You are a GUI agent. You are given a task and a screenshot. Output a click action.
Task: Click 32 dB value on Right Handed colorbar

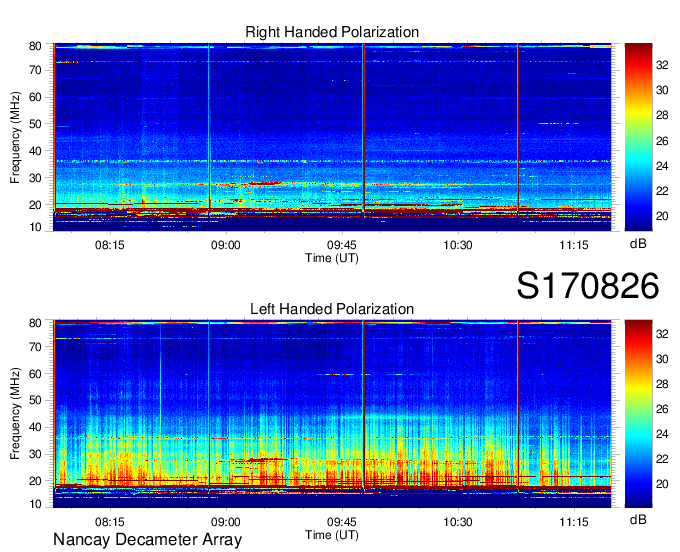click(662, 65)
